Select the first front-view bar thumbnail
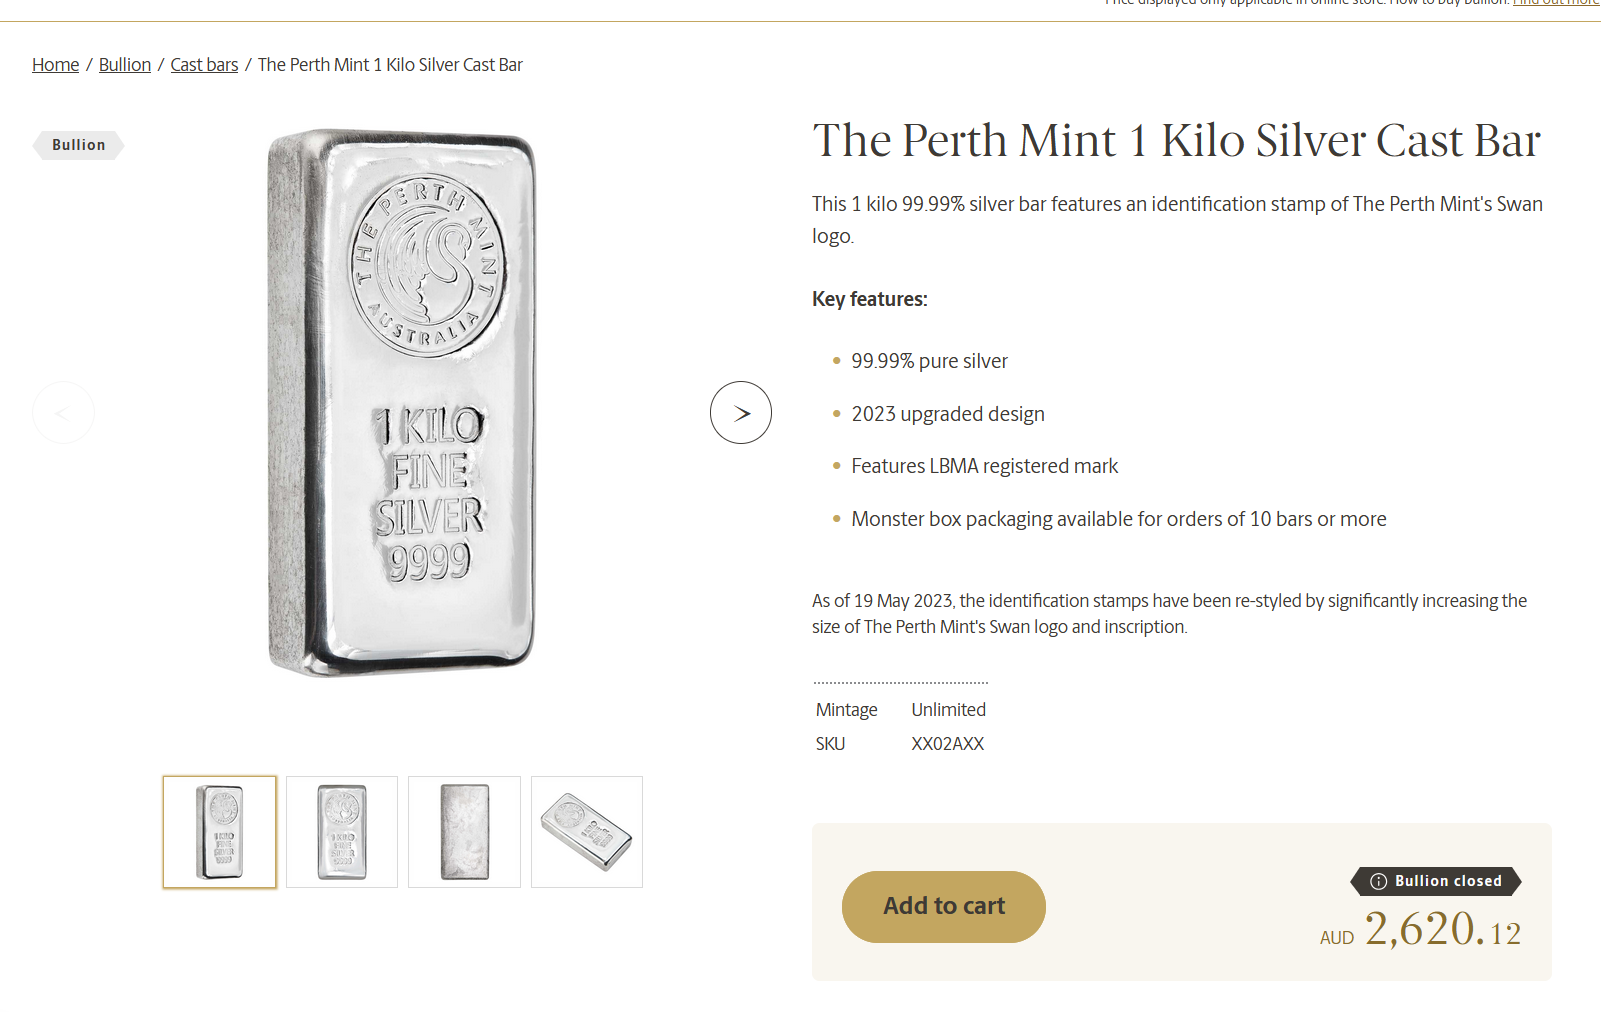1601x1012 pixels. 220,832
